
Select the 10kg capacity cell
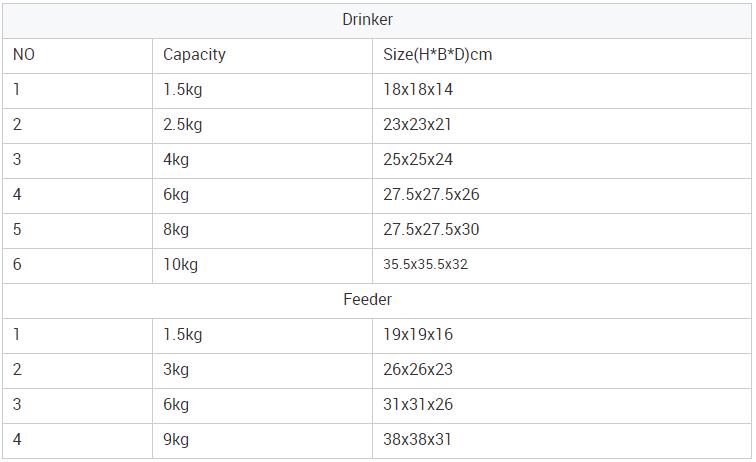pos(181,265)
